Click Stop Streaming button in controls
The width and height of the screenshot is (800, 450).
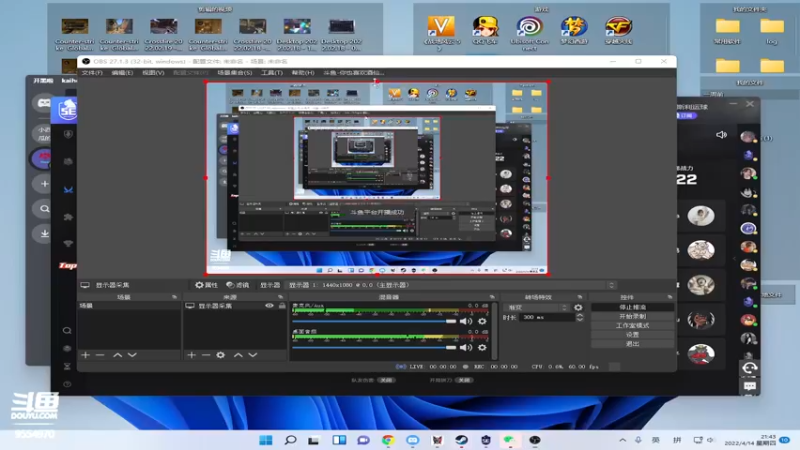pyautogui.click(x=632, y=307)
